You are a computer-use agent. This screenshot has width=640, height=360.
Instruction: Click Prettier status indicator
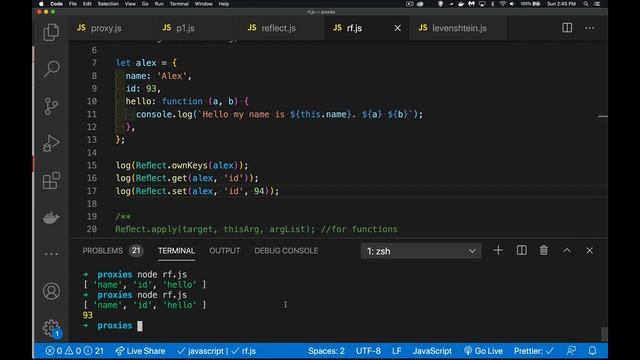(534, 351)
